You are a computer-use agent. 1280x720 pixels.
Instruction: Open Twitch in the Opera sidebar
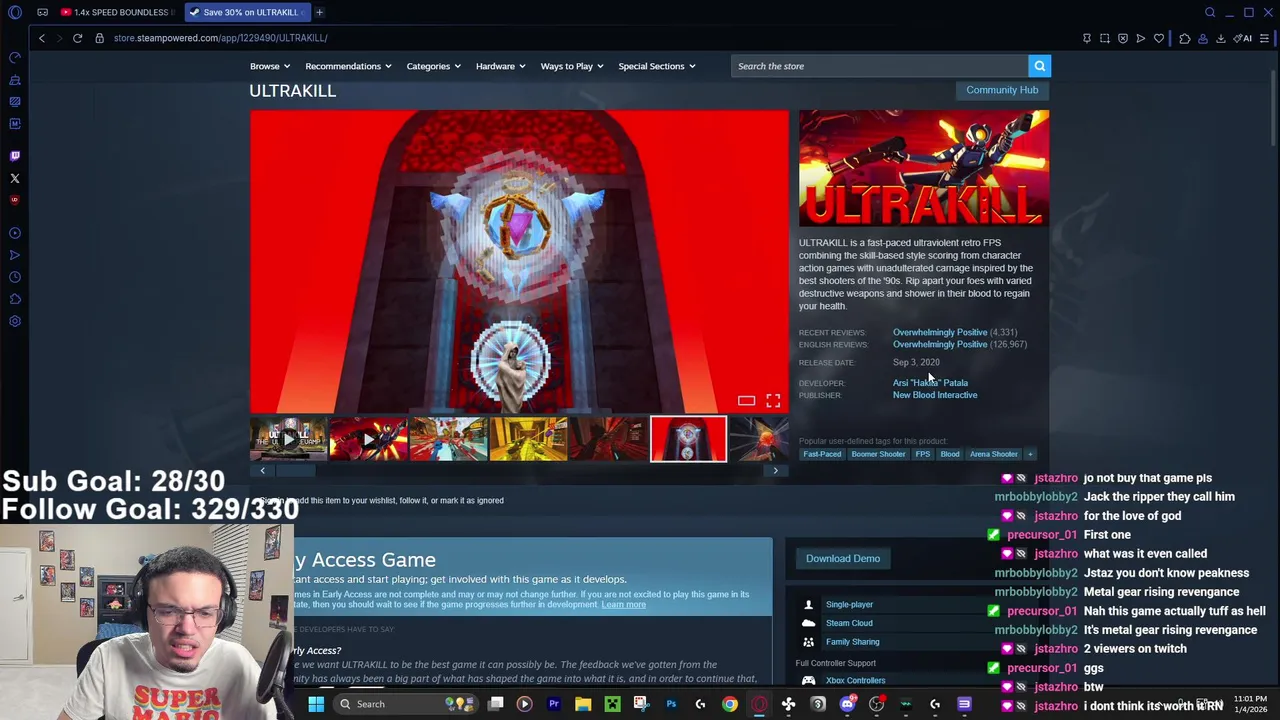click(15, 156)
